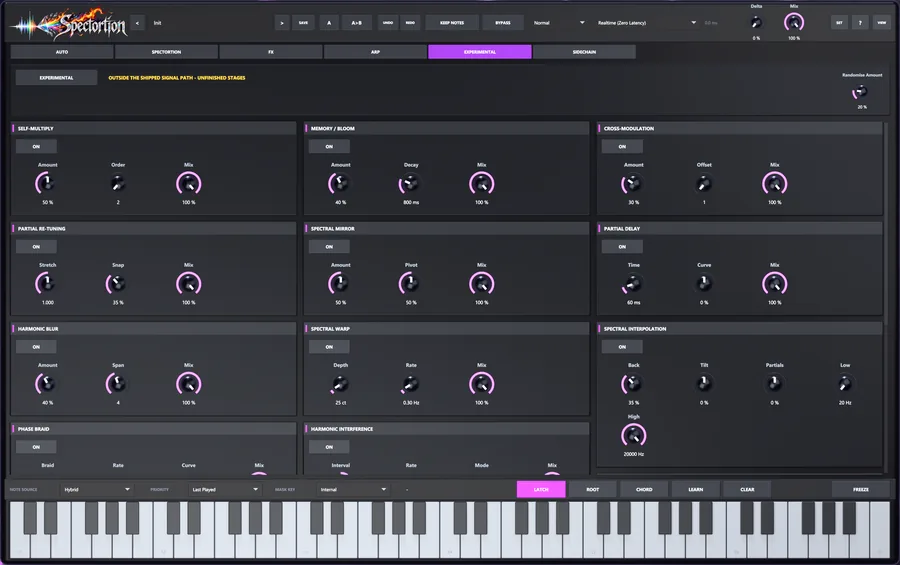Switch to the ARP tab
The image size is (900, 565).
(x=375, y=52)
